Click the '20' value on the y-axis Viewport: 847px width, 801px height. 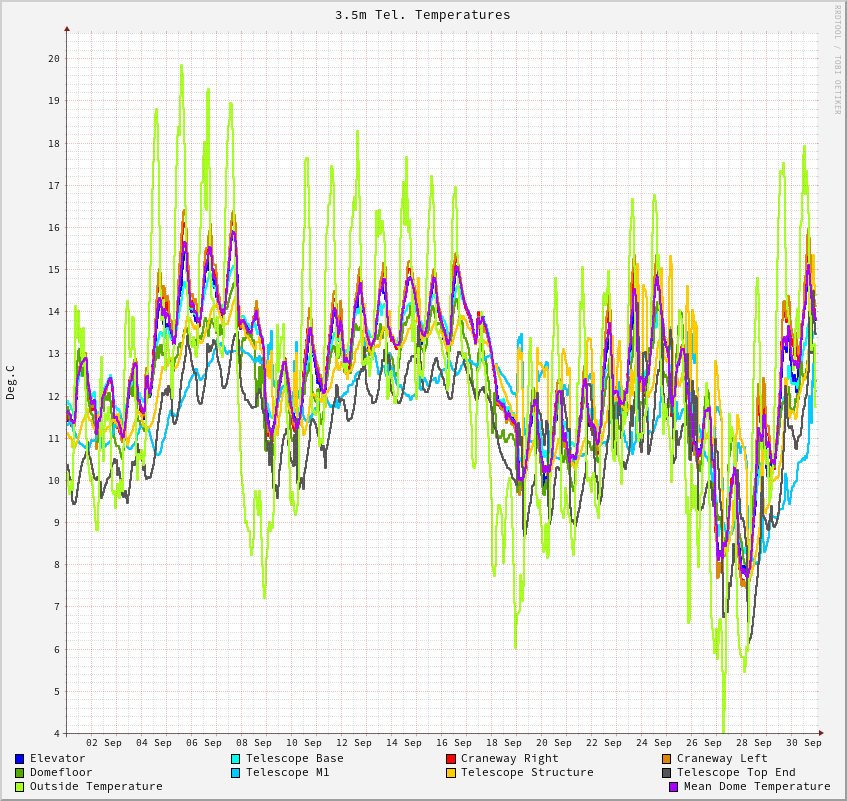coord(53,59)
